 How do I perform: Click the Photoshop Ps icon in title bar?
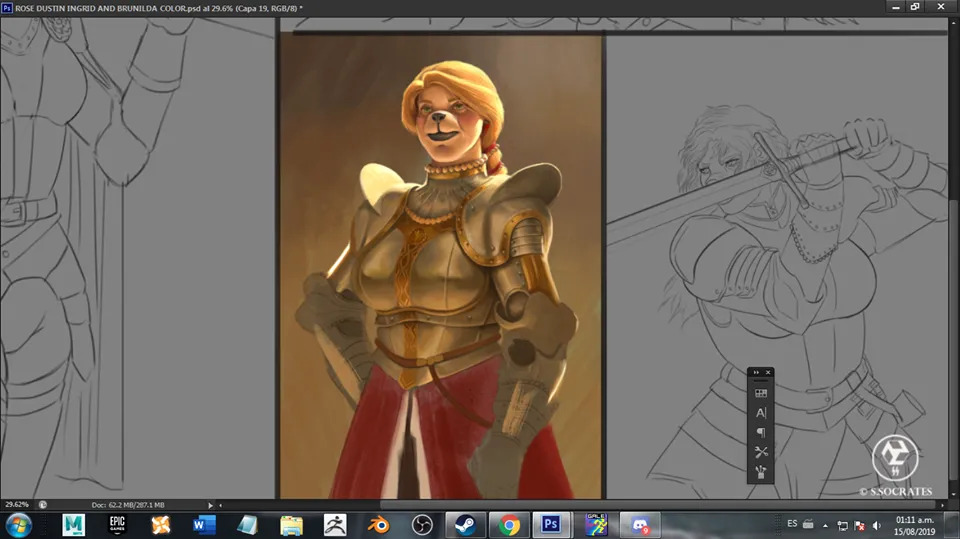click(7, 8)
